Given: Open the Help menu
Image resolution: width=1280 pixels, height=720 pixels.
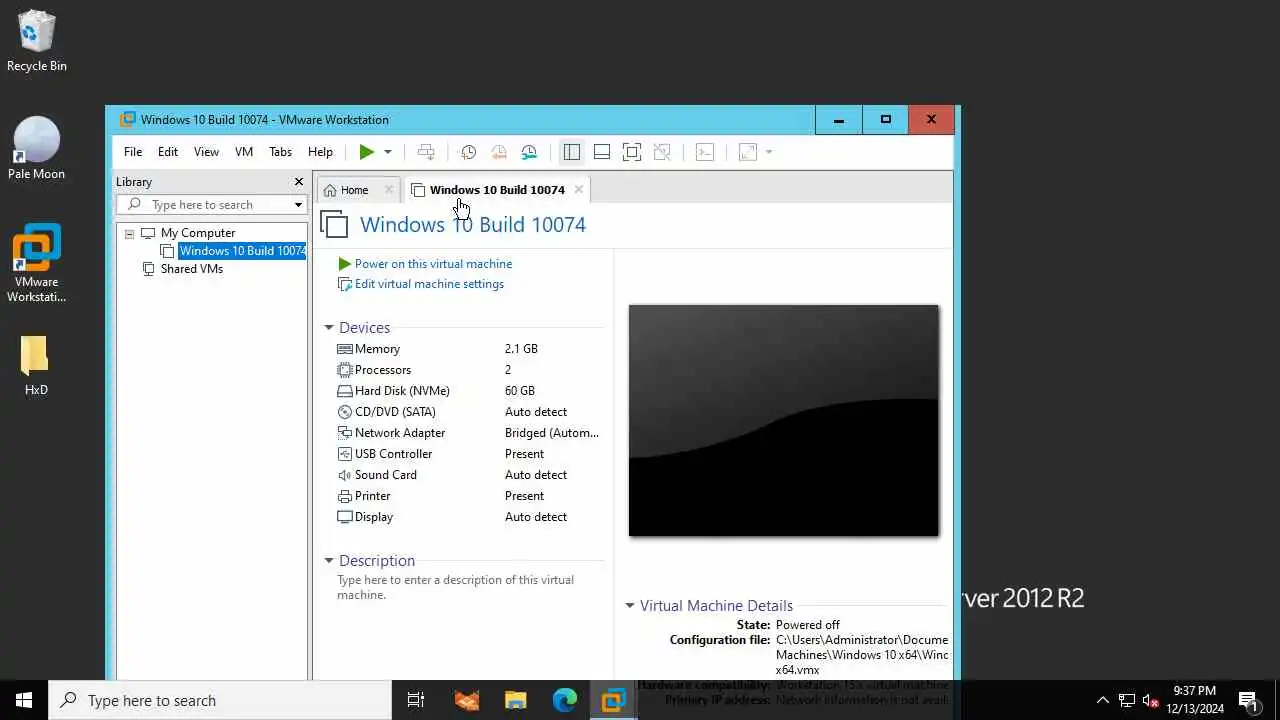Looking at the screenshot, I should [320, 152].
